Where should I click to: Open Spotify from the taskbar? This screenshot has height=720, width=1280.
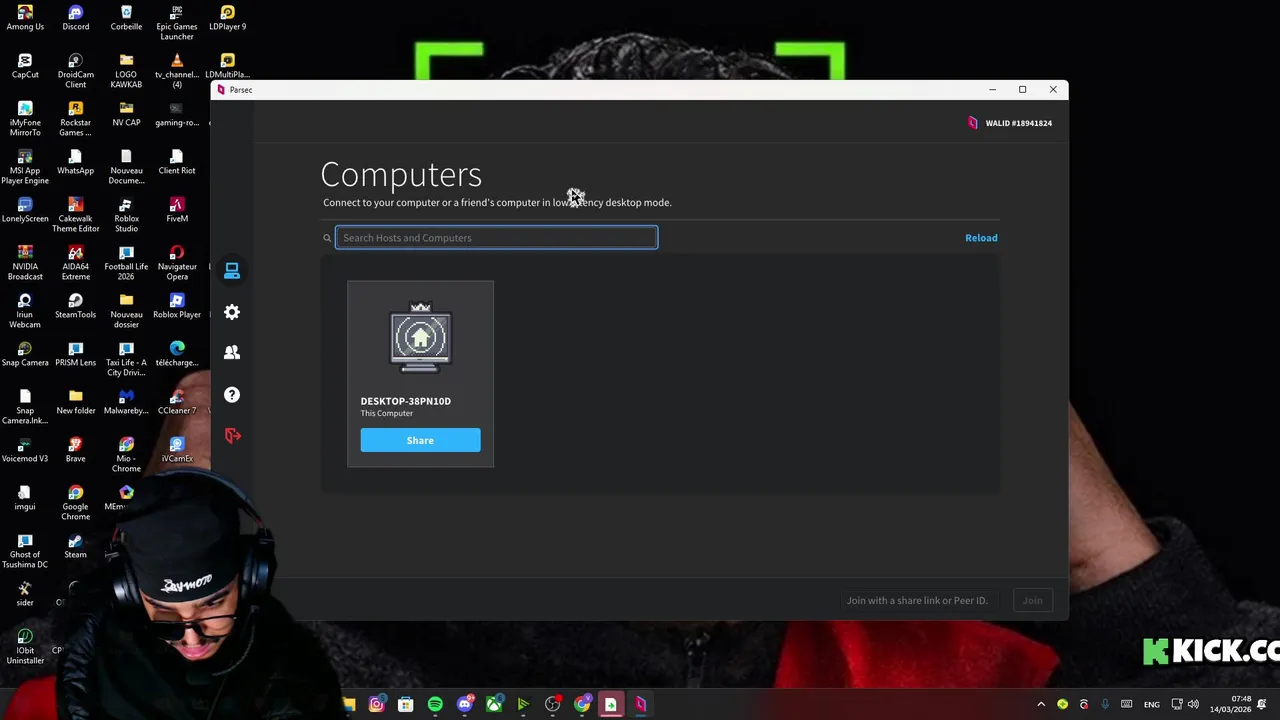[435, 705]
